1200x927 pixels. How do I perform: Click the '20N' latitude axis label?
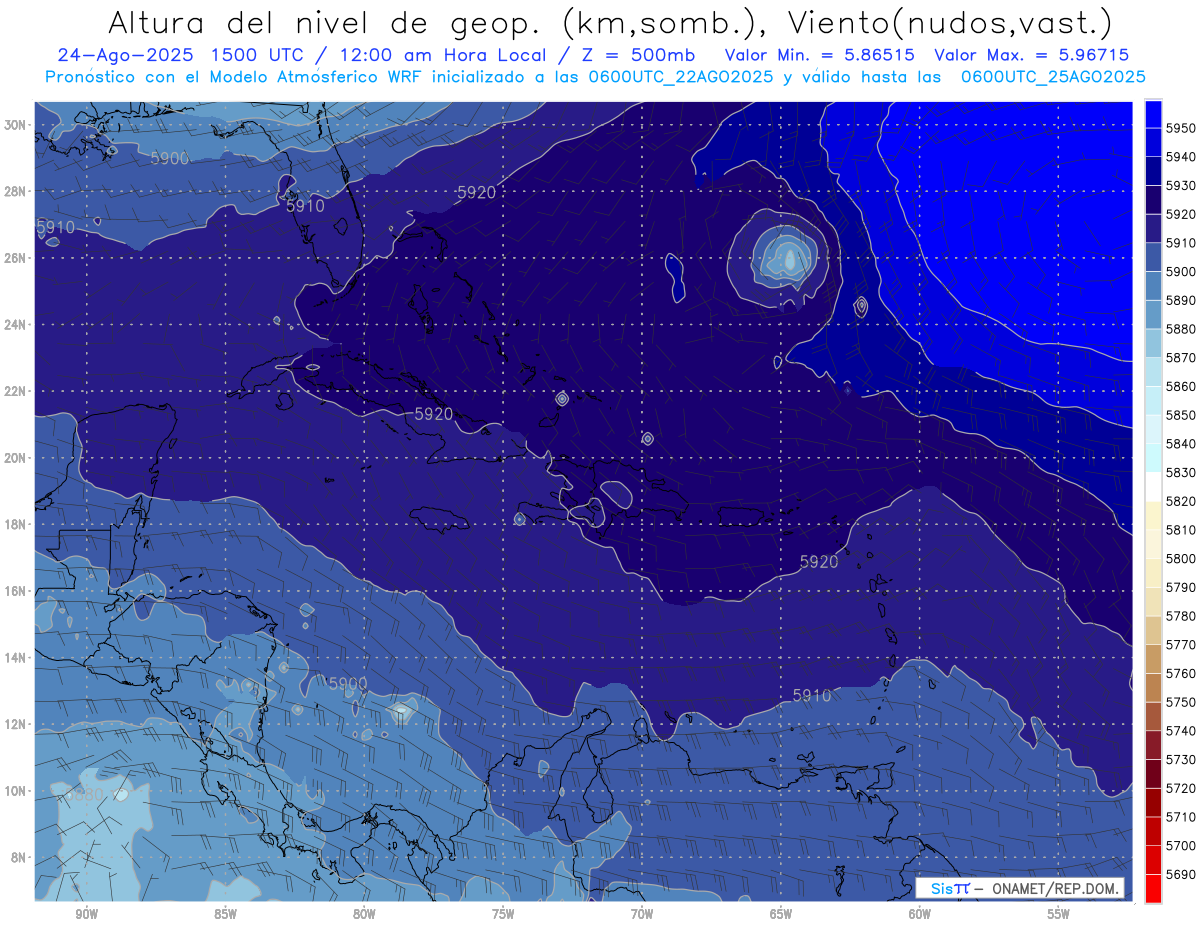point(14,457)
